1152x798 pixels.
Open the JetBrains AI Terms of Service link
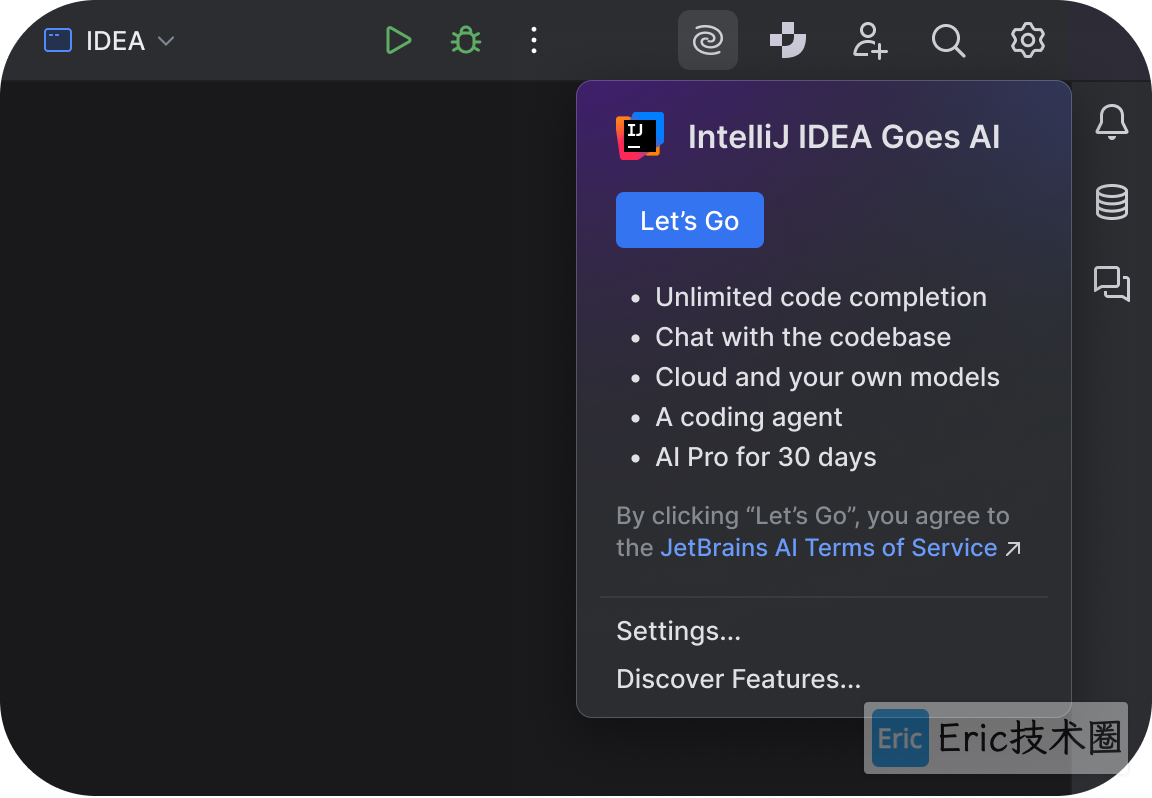click(828, 548)
